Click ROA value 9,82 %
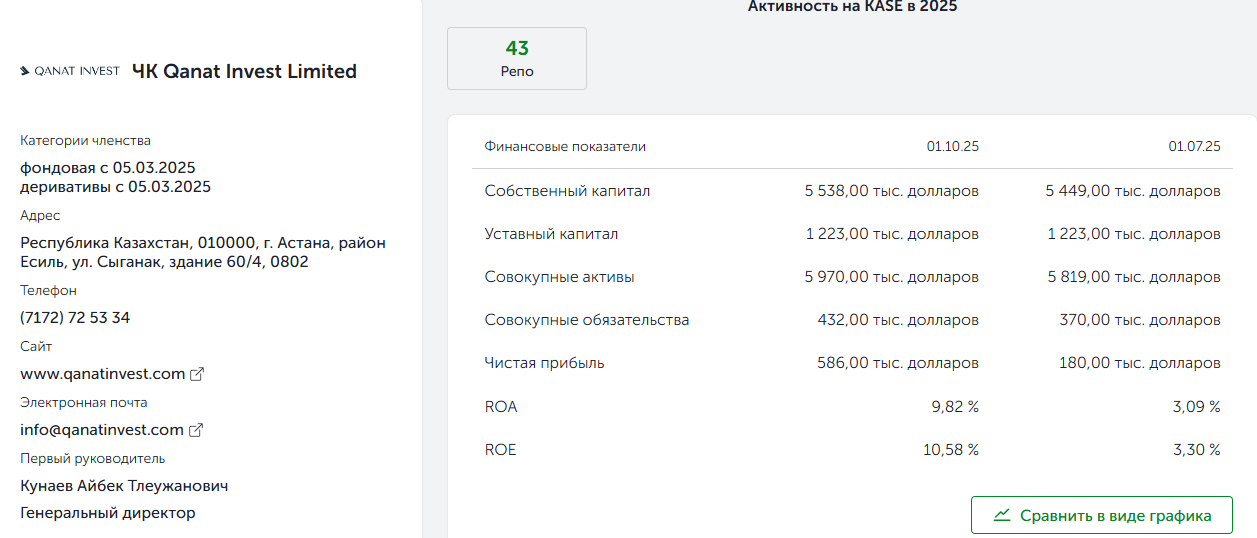The height and width of the screenshot is (538, 1257). tap(954, 407)
